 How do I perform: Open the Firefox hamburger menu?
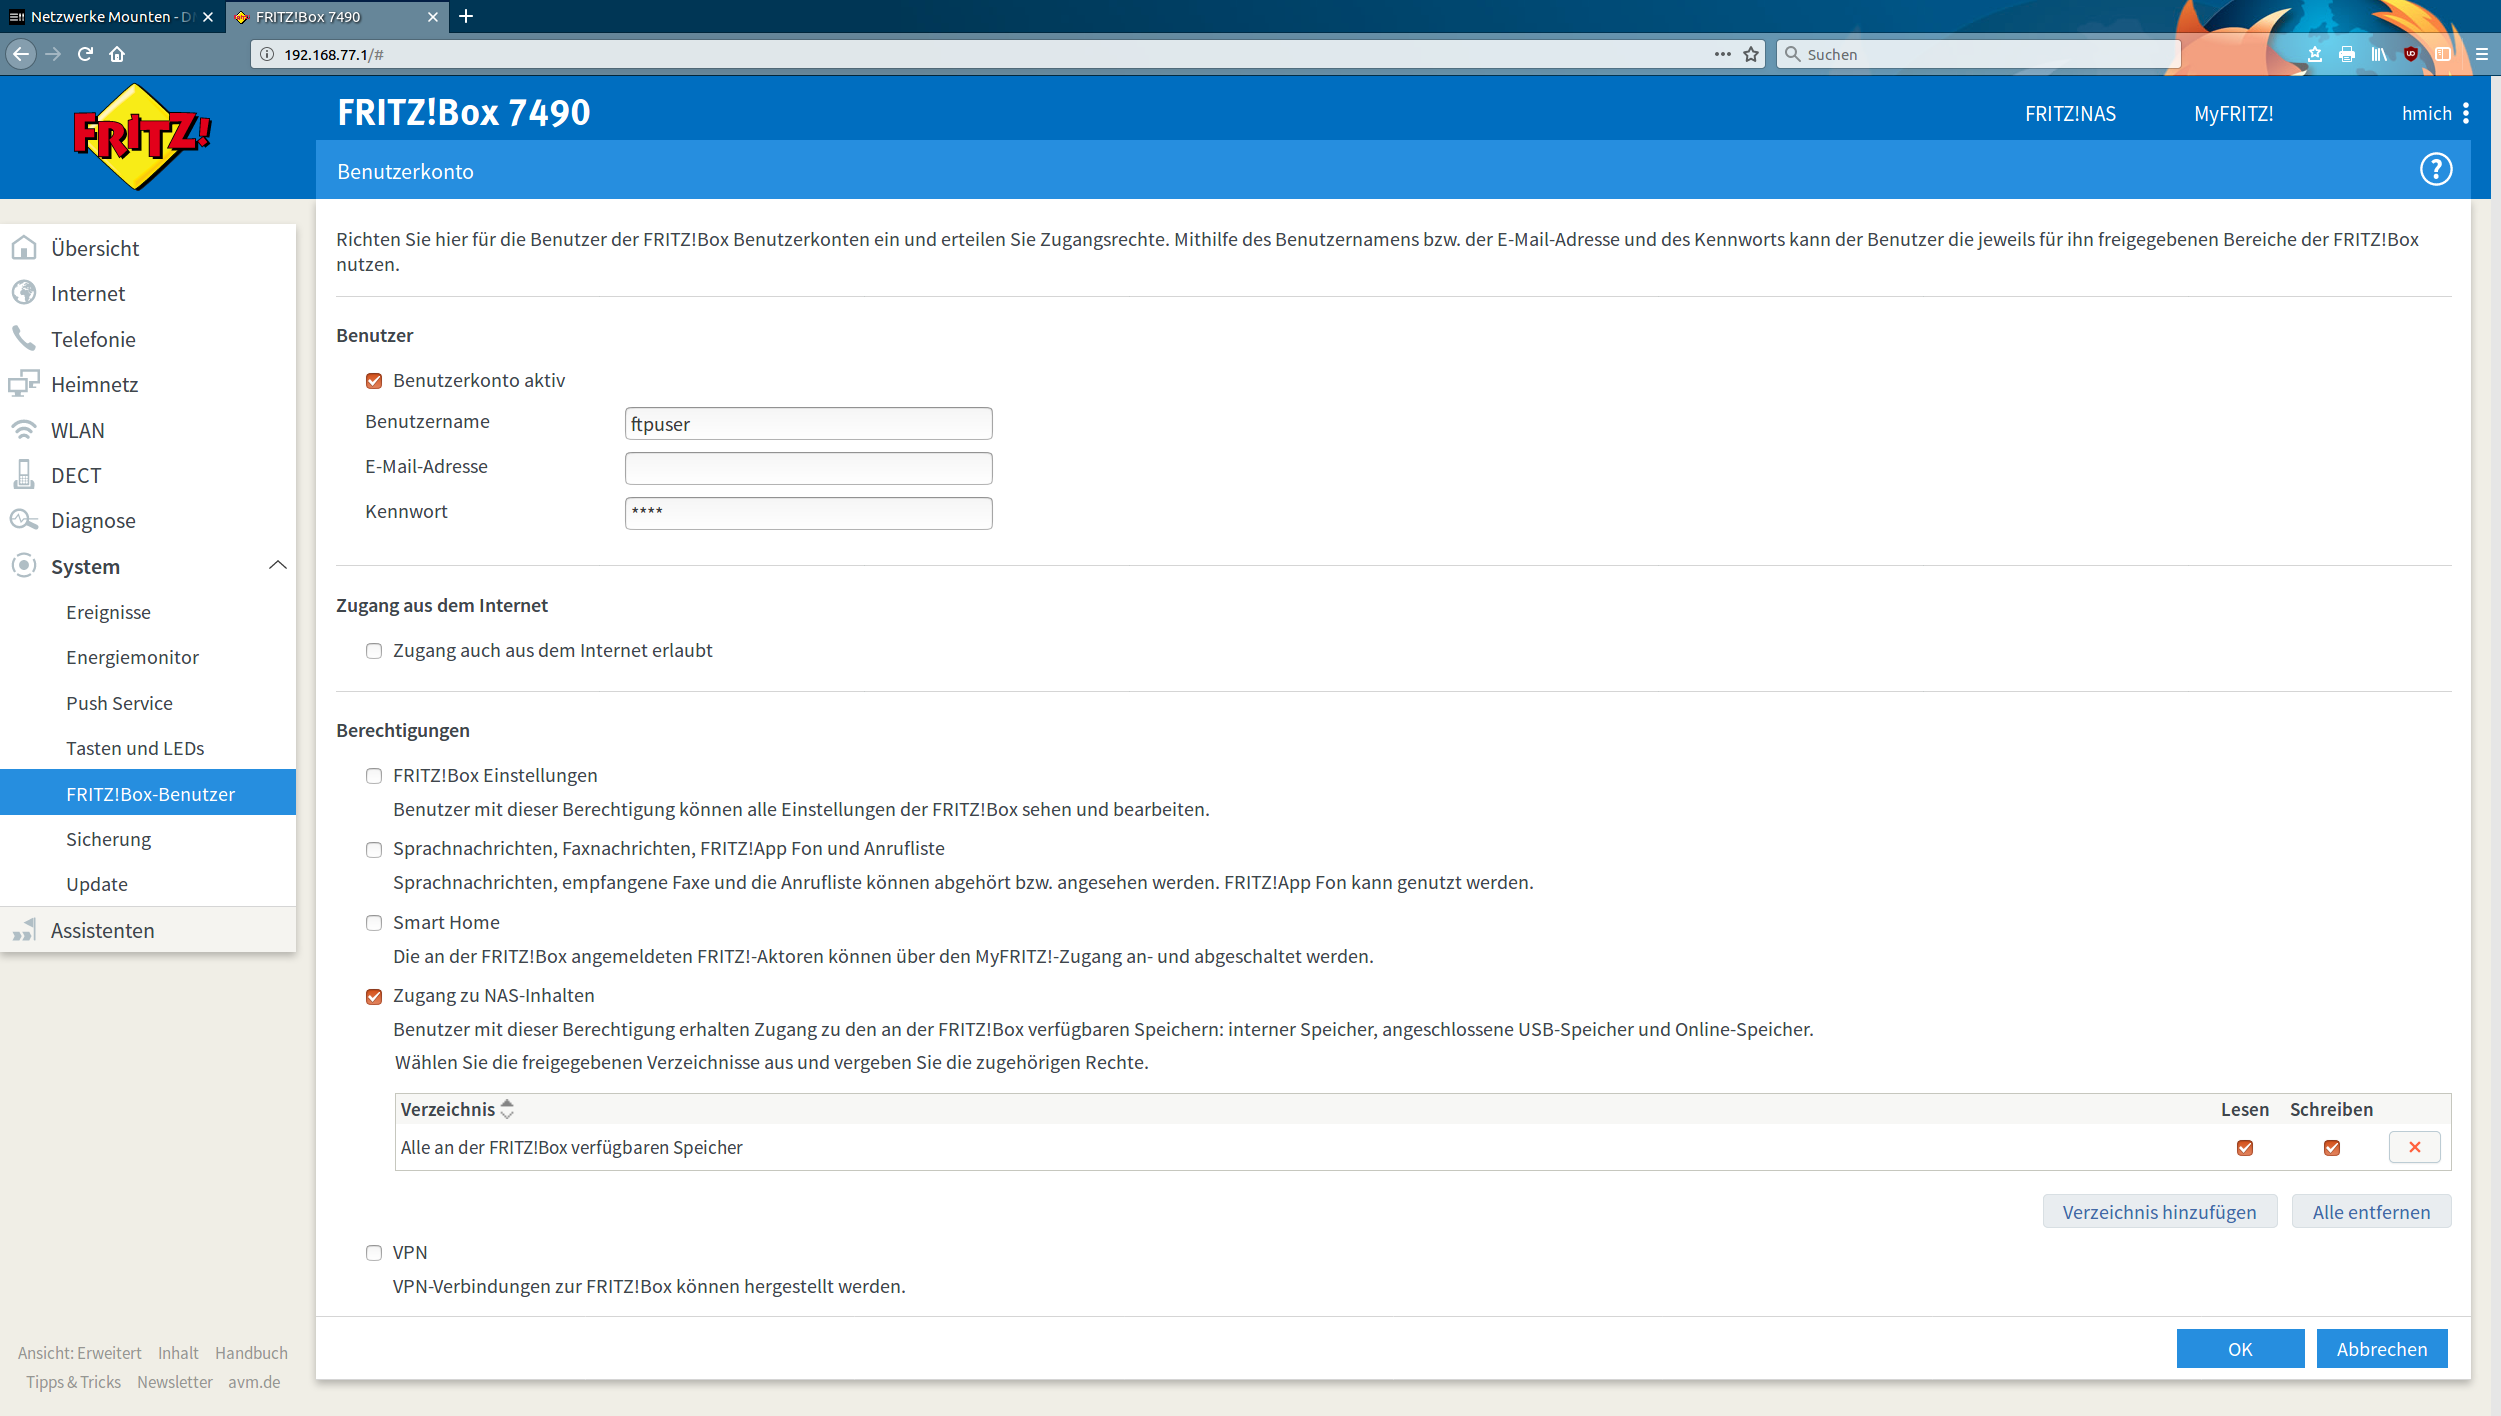click(2482, 54)
